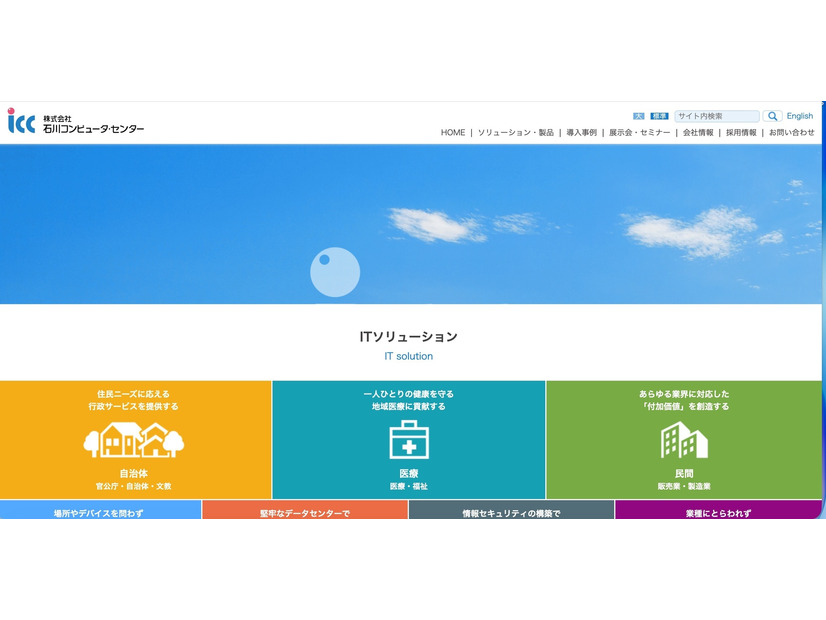The width and height of the screenshot is (826, 620).
Task: Click the houses icon in 自治体 tile
Action: click(134, 439)
